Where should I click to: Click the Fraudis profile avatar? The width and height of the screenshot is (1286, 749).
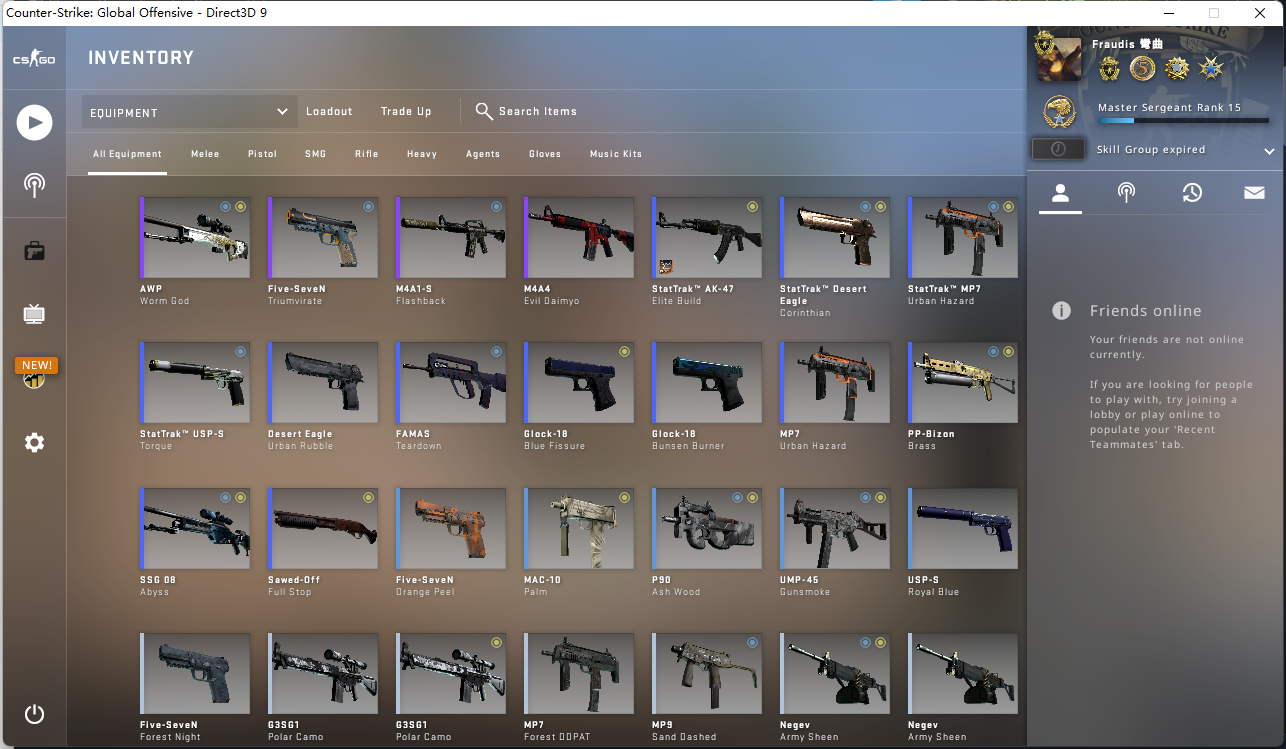coord(1058,60)
